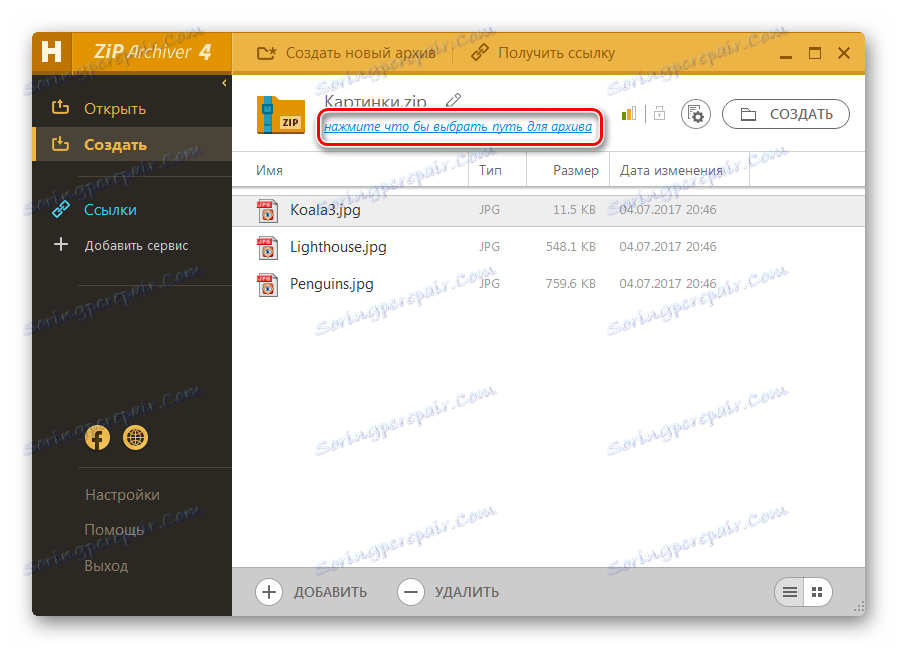Go to Ссылки in the sidebar

pos(94,210)
